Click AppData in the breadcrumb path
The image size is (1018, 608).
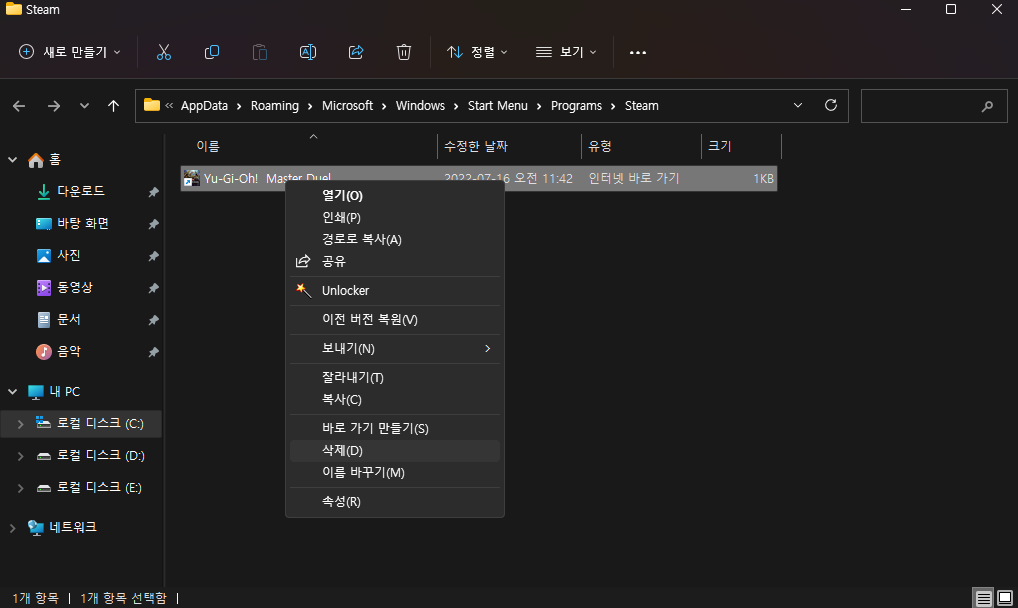pos(205,106)
